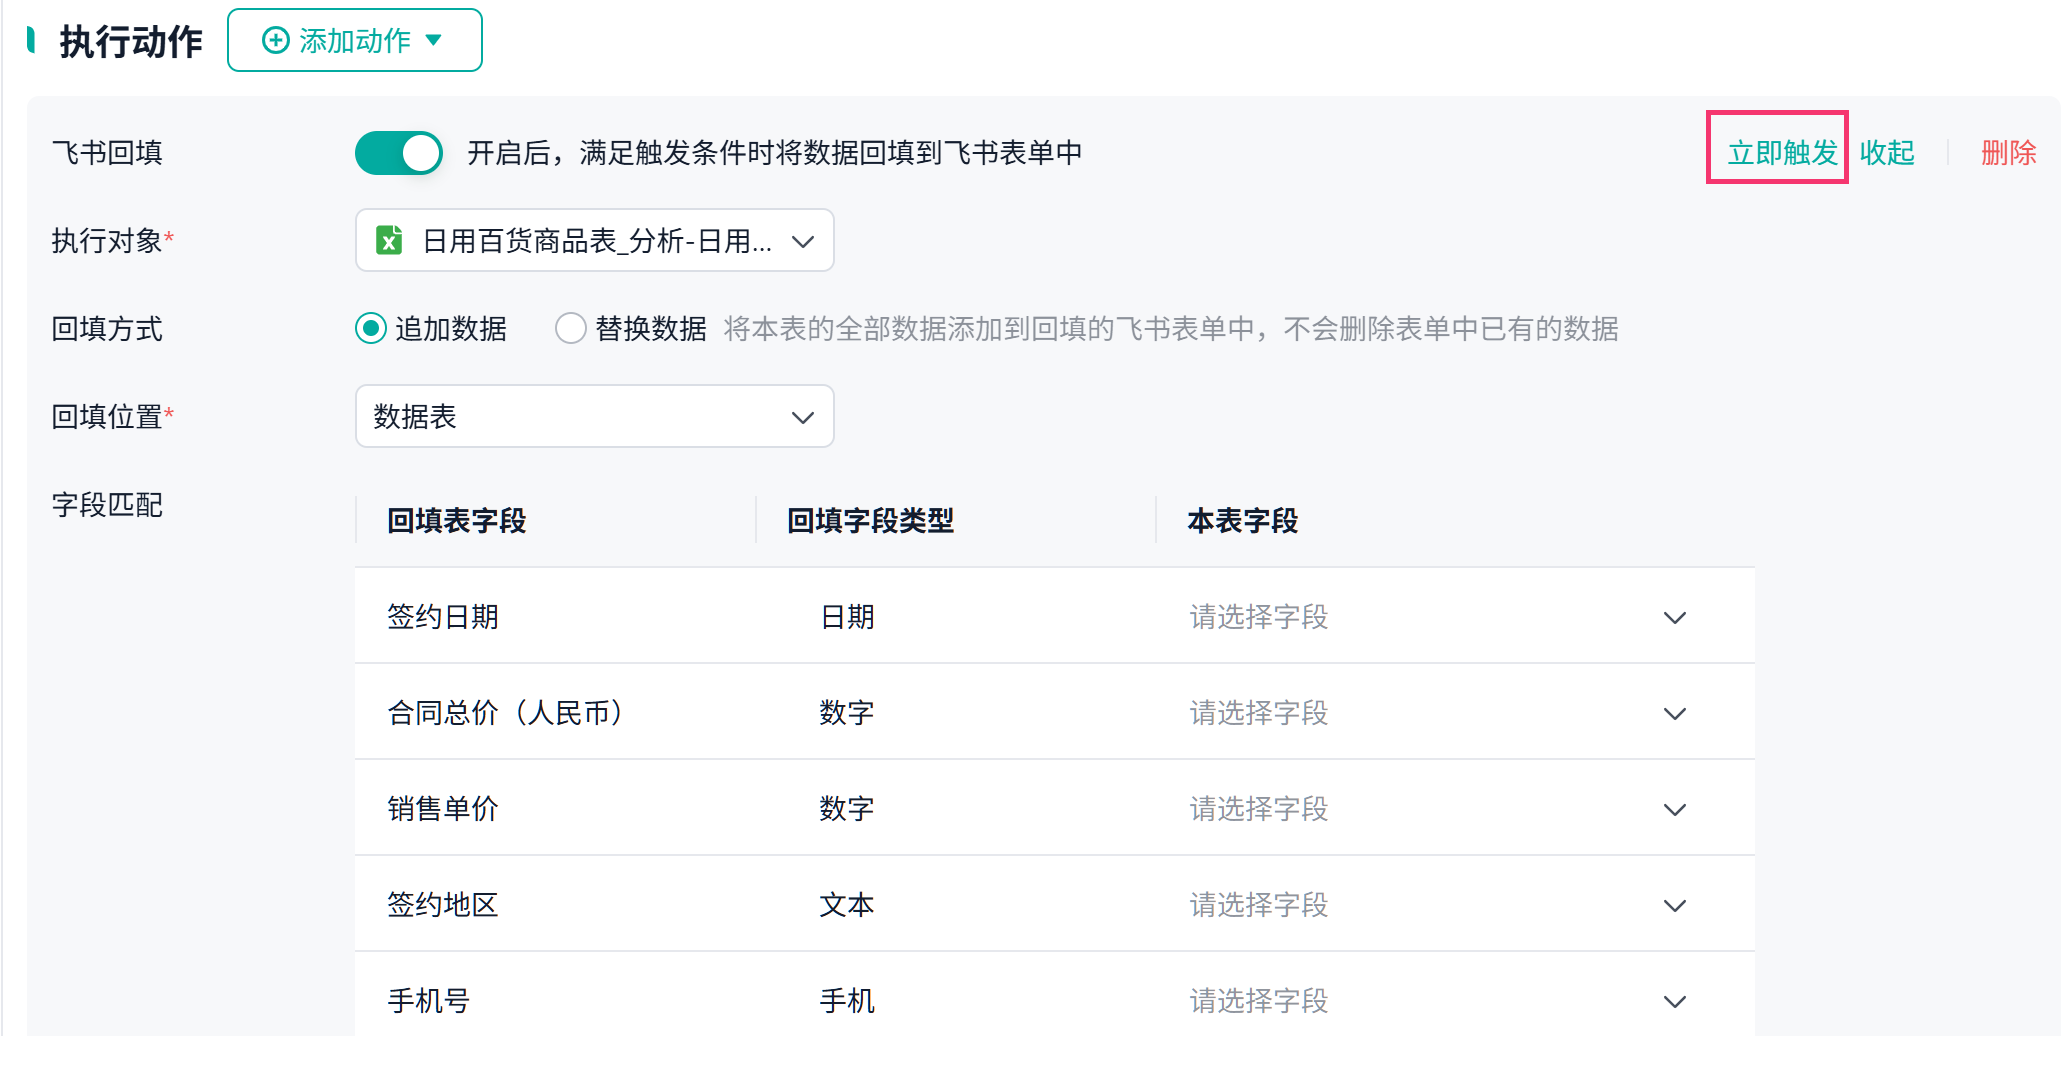Click the 回填表字段 column header
The image size is (2064, 1071).
(x=457, y=520)
